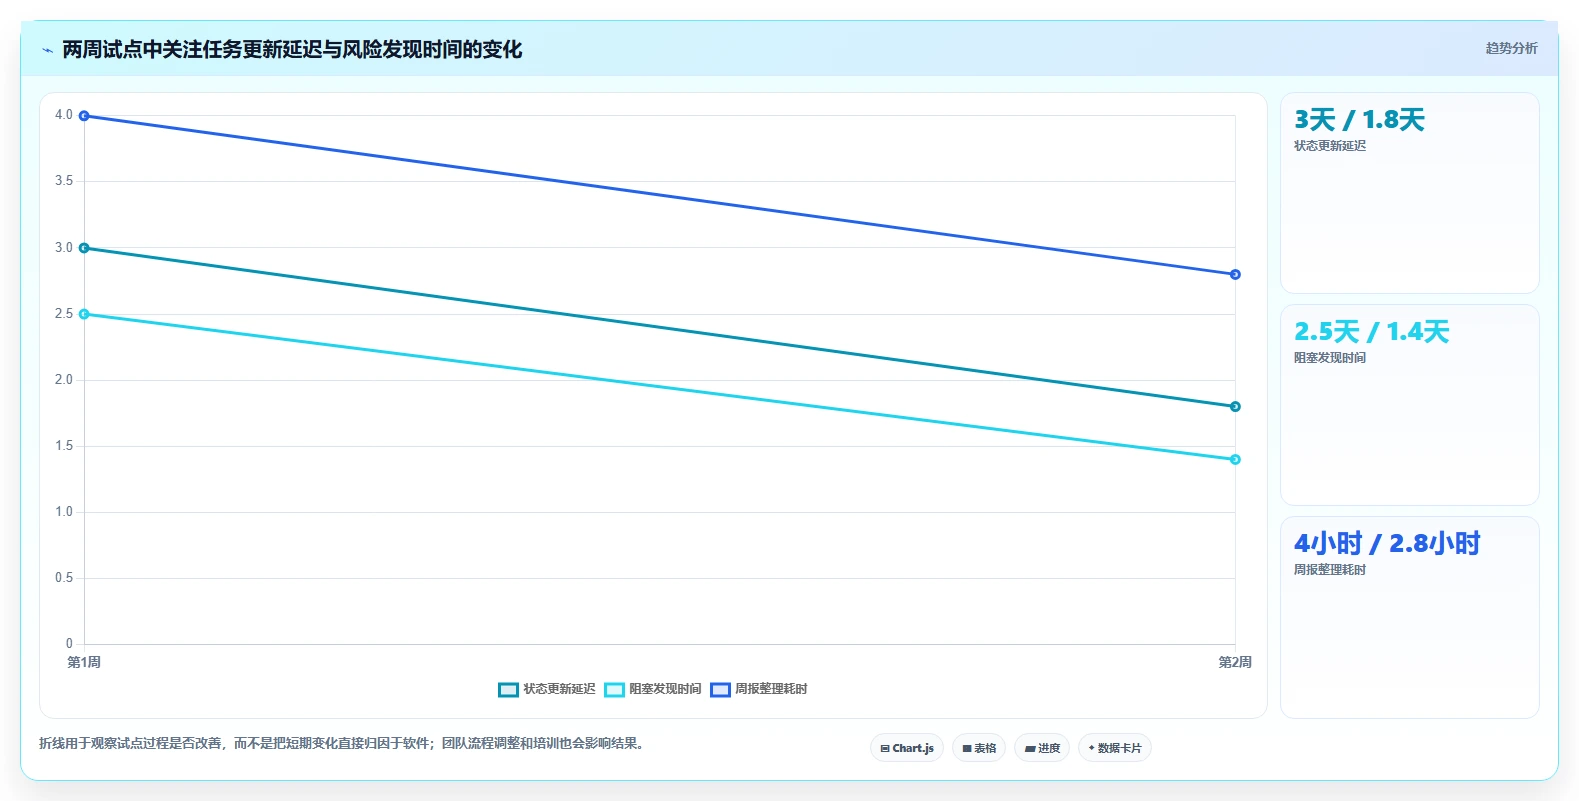Click the 1.5 y-axis tick label

coord(64,446)
